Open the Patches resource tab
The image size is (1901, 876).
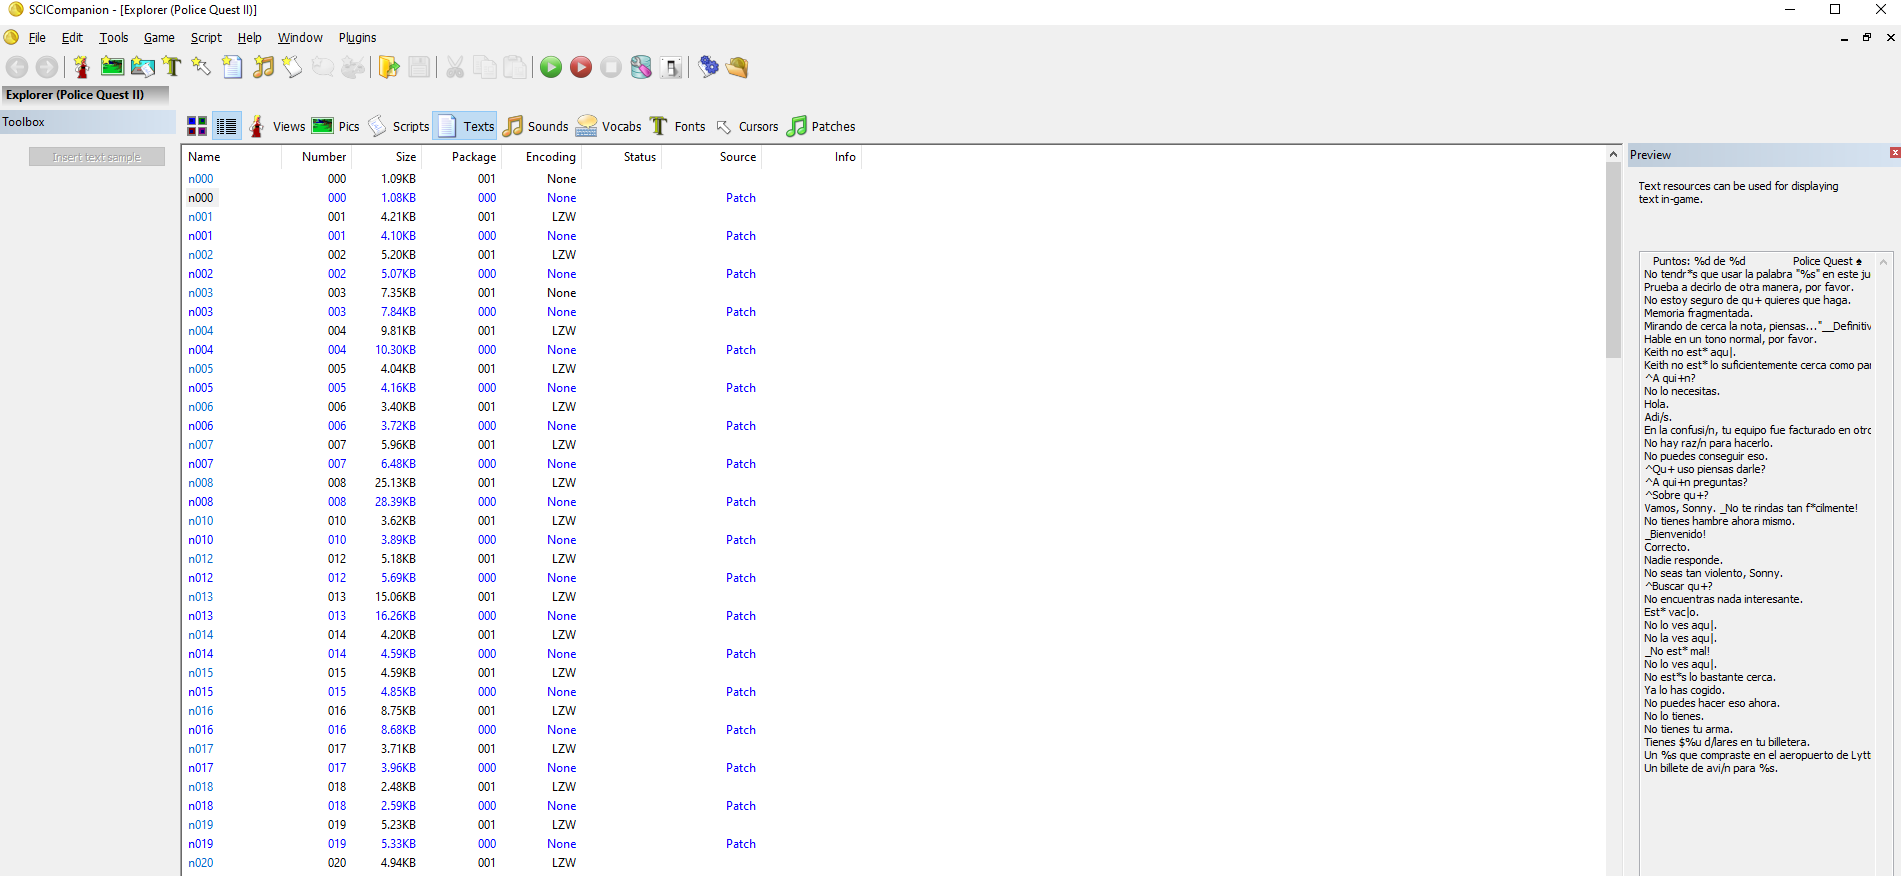coord(821,126)
